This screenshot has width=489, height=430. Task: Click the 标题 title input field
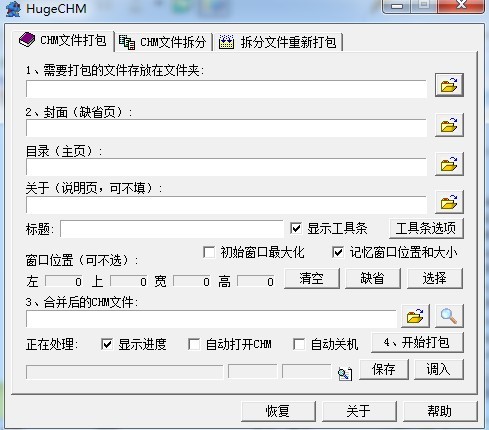(x=172, y=229)
